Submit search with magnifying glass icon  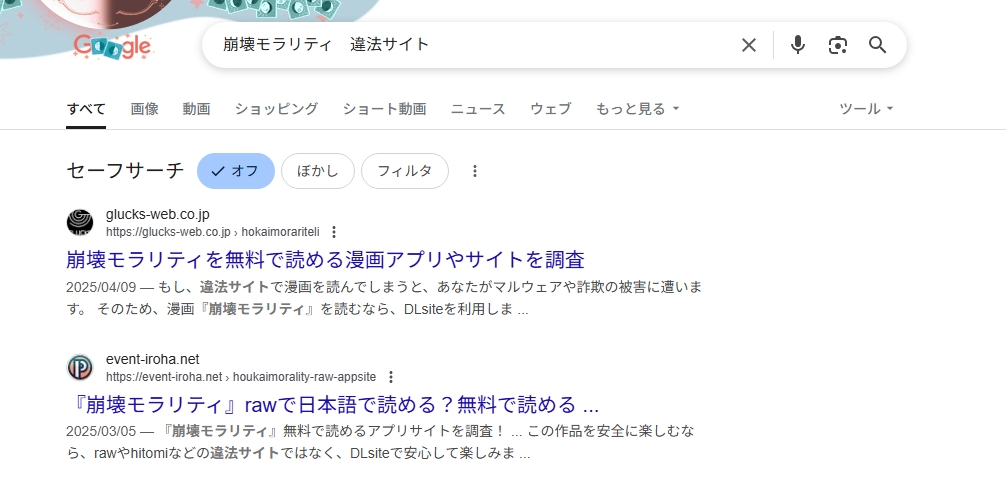pos(878,45)
